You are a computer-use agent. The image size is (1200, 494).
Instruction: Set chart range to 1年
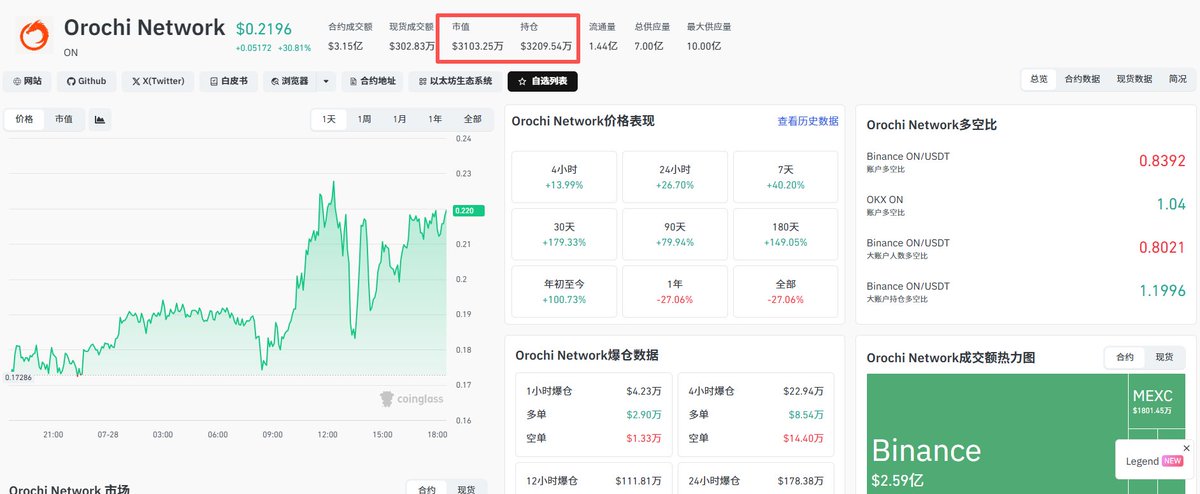pyautogui.click(x=435, y=119)
